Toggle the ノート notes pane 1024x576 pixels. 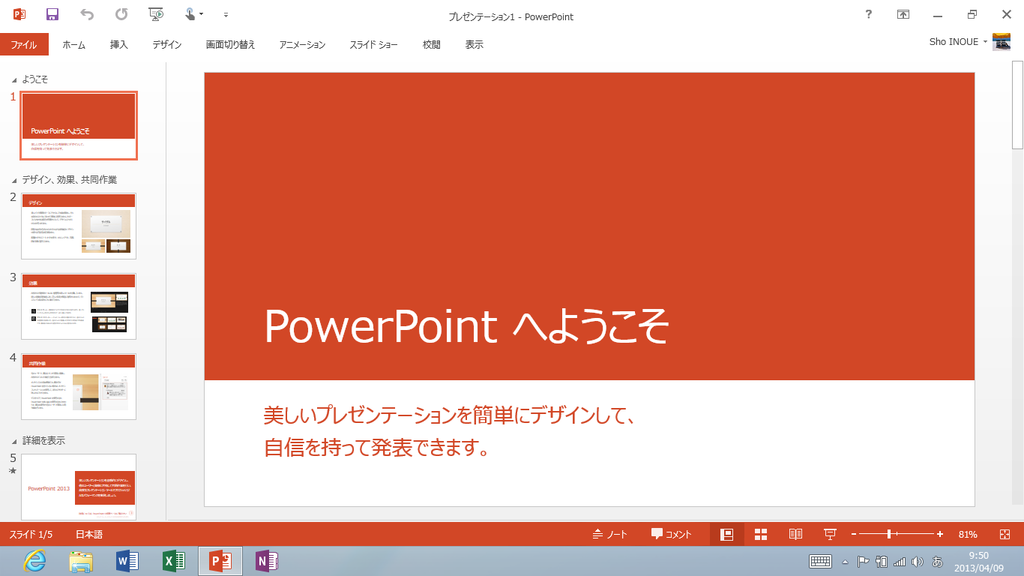[609, 534]
